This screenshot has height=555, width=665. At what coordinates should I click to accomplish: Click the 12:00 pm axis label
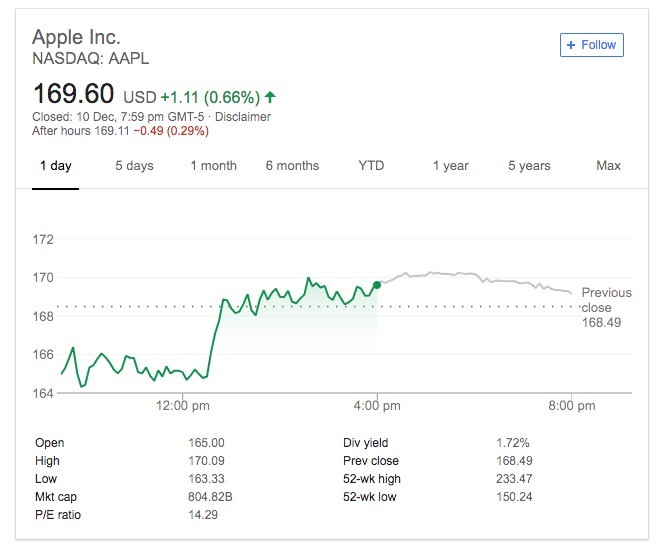[x=184, y=406]
